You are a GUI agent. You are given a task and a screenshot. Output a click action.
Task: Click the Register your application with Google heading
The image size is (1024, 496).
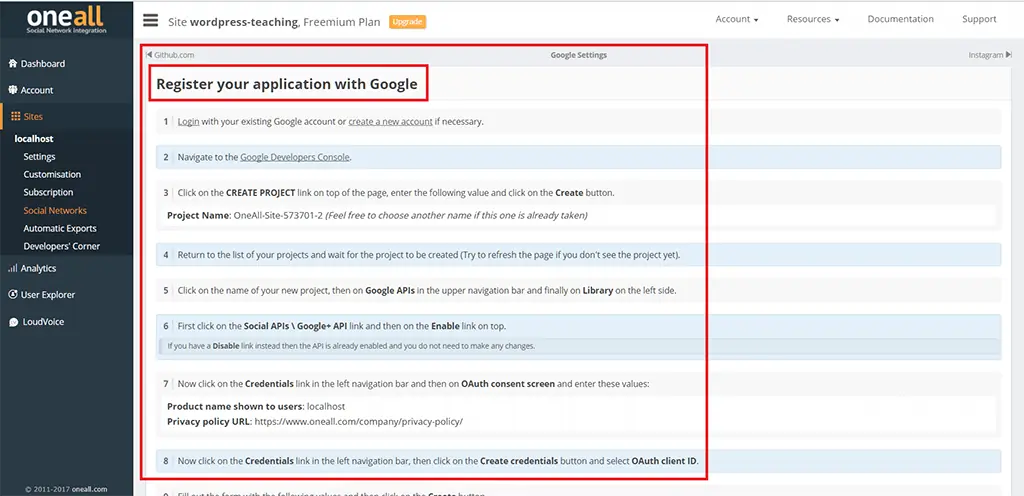click(x=287, y=84)
